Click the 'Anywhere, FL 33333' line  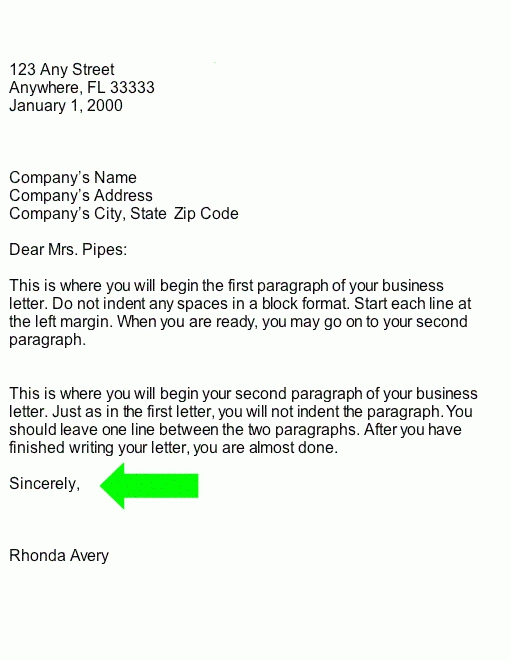(x=82, y=88)
